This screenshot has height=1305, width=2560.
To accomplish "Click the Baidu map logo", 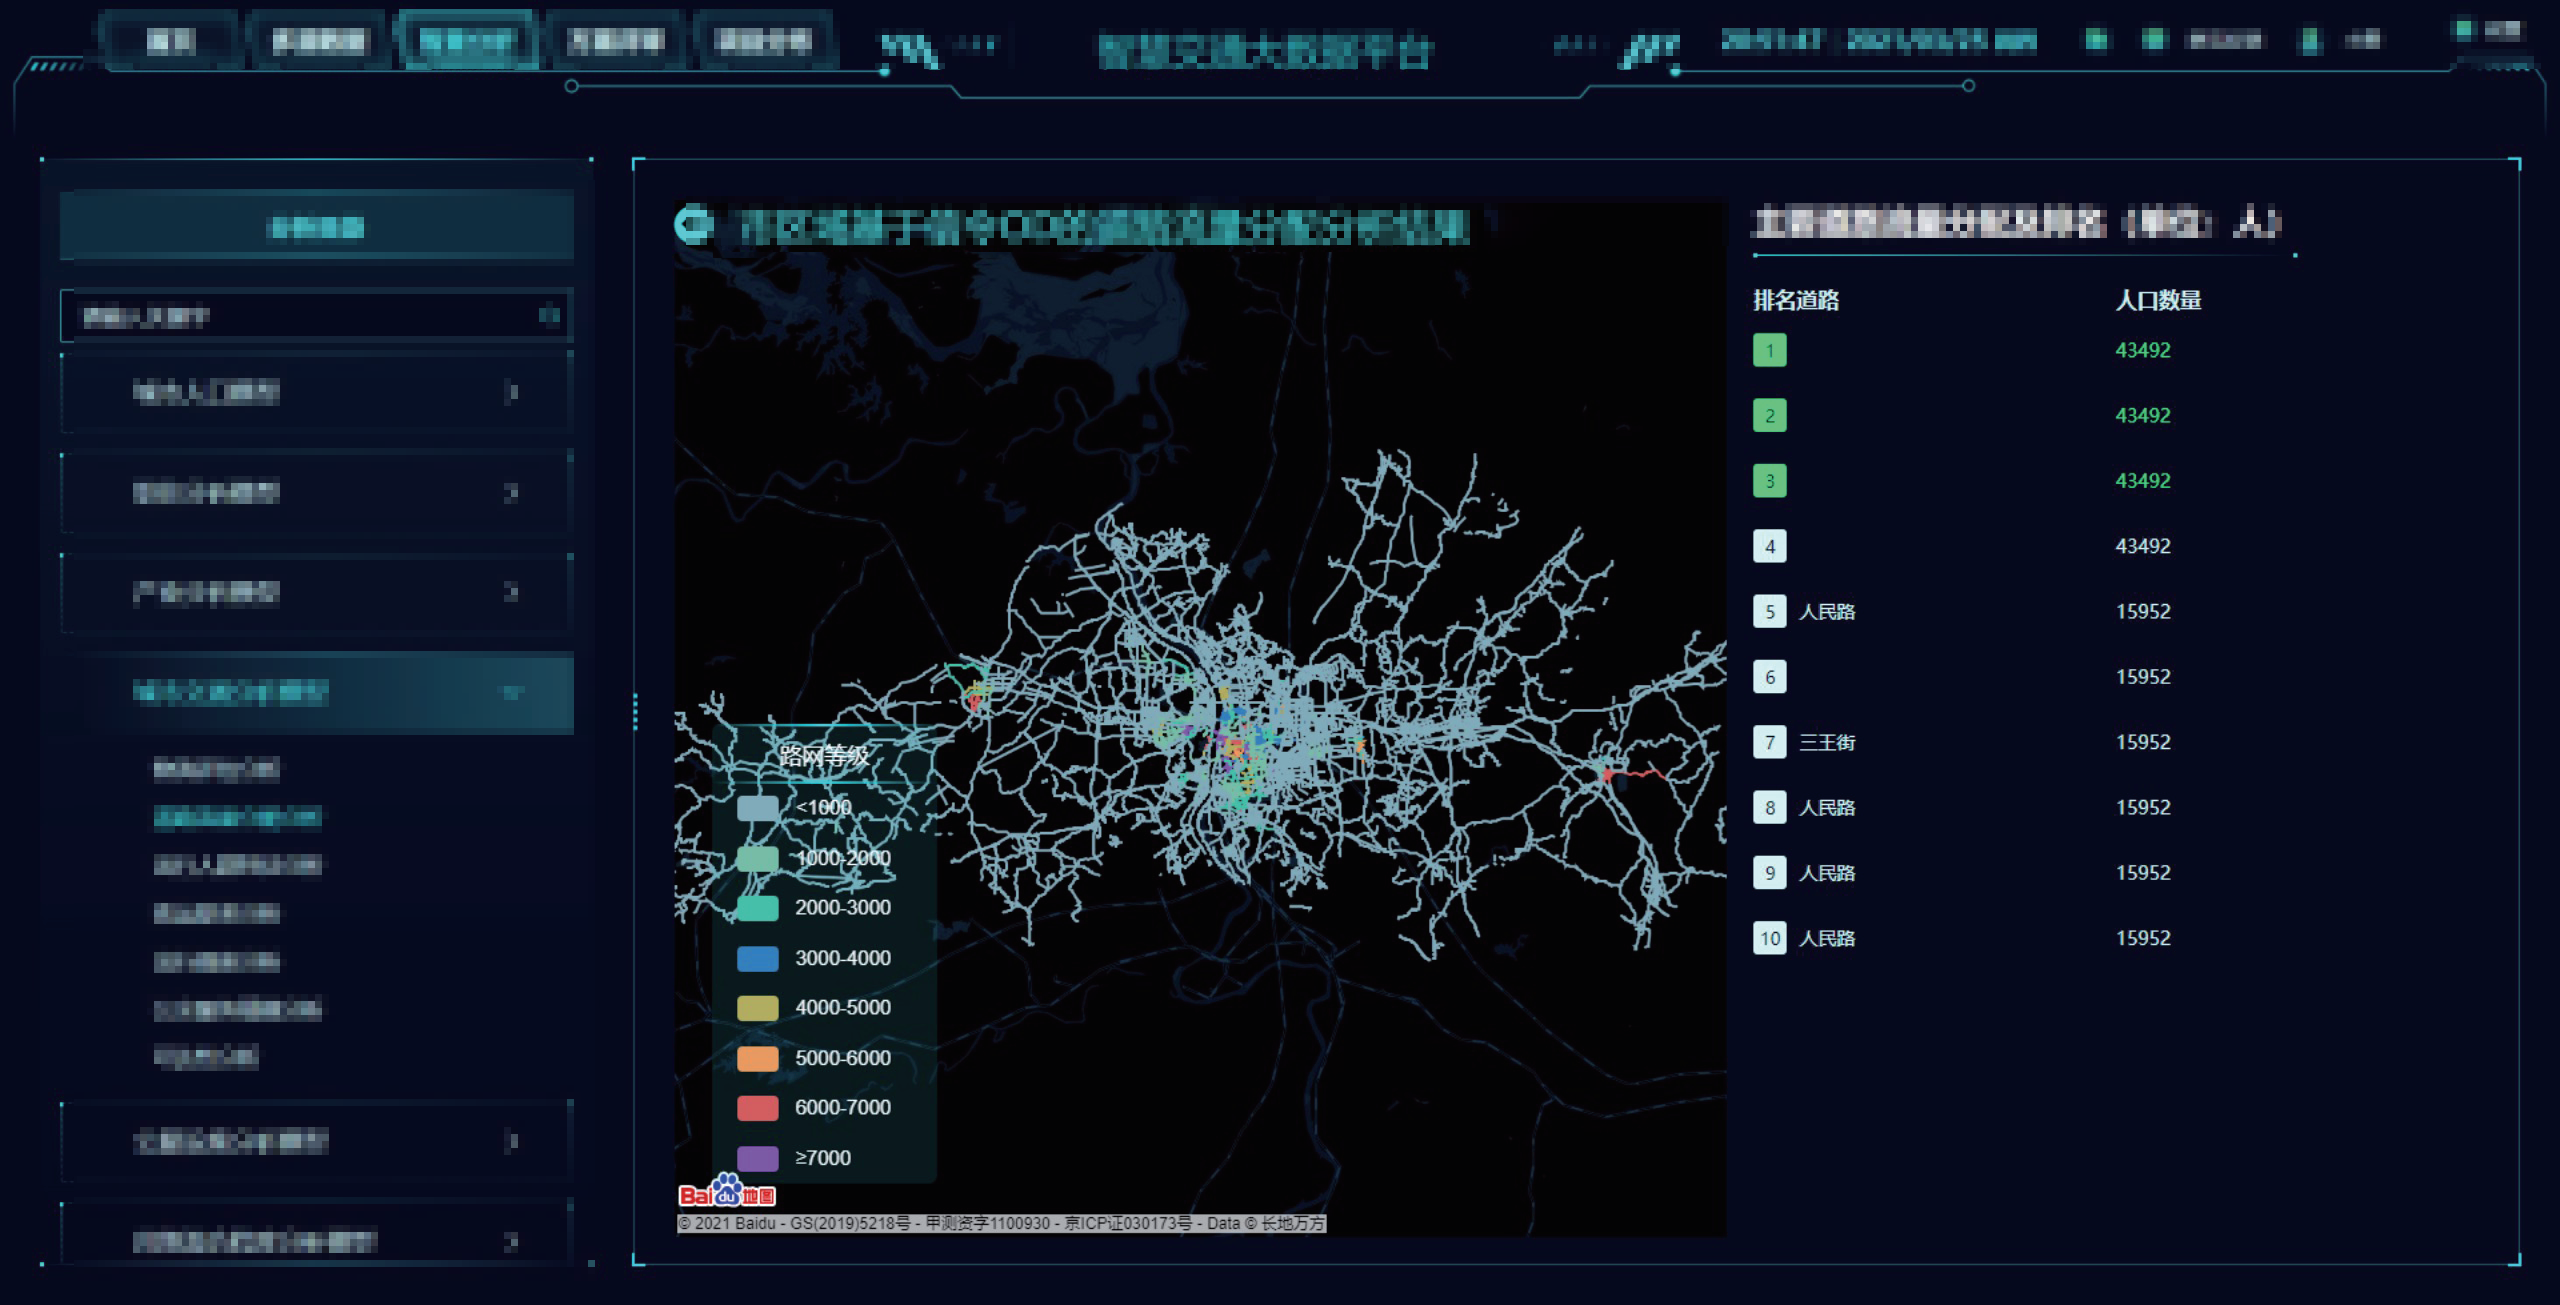I will tap(727, 1192).
